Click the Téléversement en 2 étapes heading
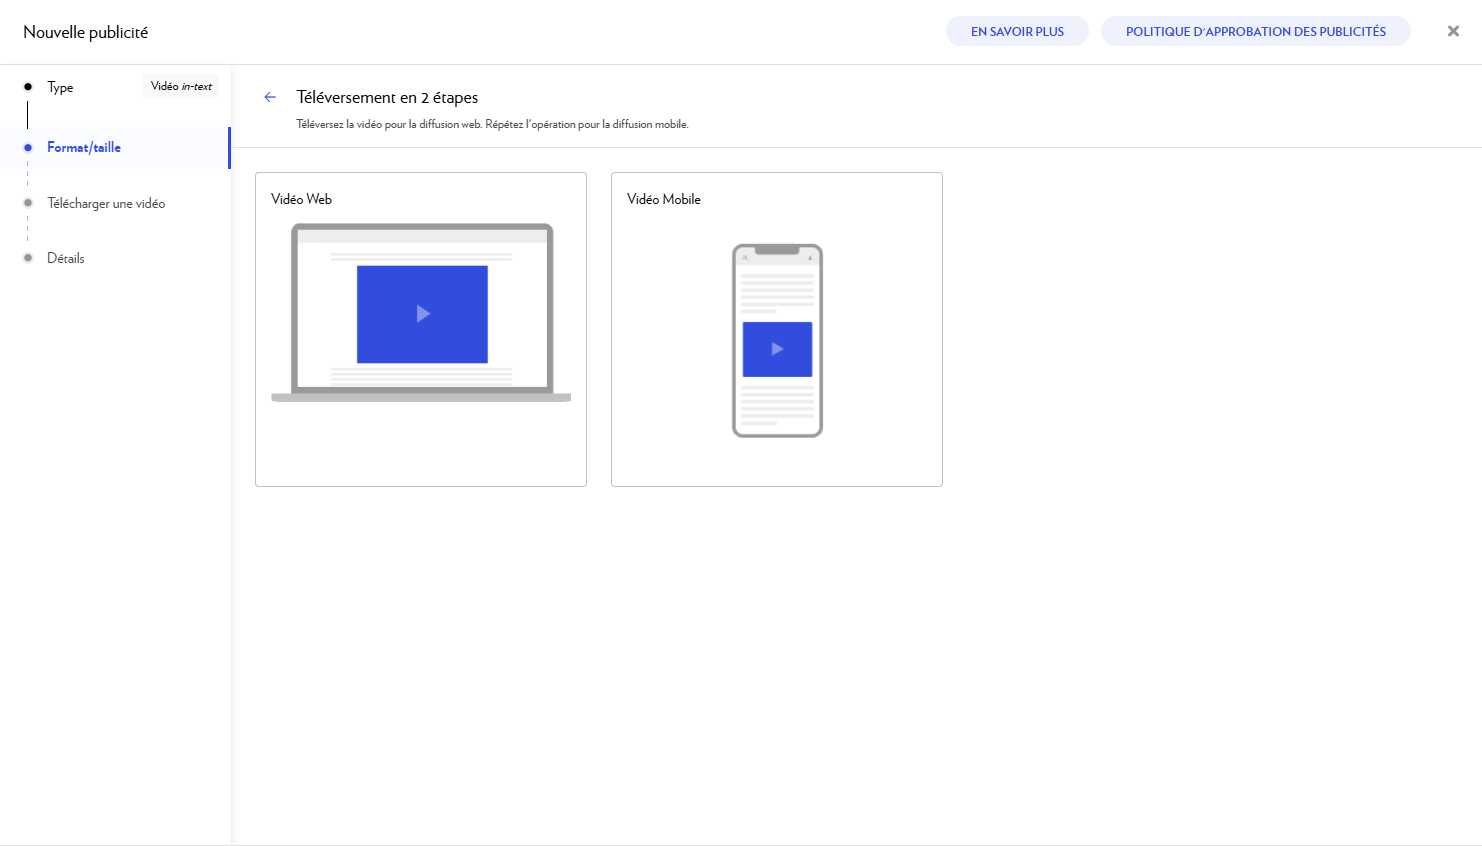Screen dimensions: 1482x846 [387, 97]
